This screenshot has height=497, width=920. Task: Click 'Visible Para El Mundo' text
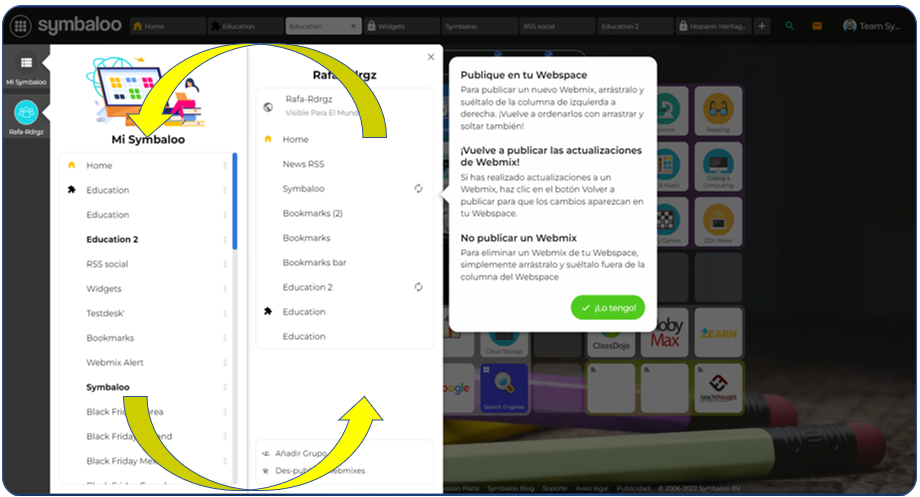(322, 113)
